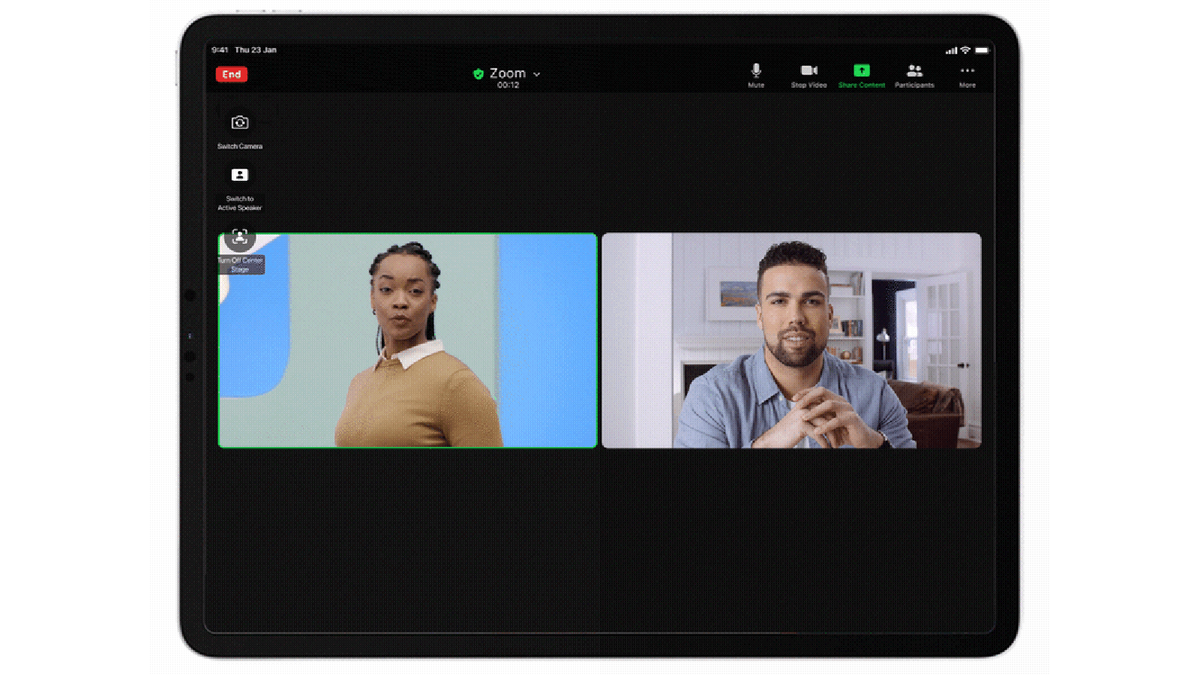The width and height of the screenshot is (1200, 675).
Task: Open Share Content green icon
Action: 861,75
